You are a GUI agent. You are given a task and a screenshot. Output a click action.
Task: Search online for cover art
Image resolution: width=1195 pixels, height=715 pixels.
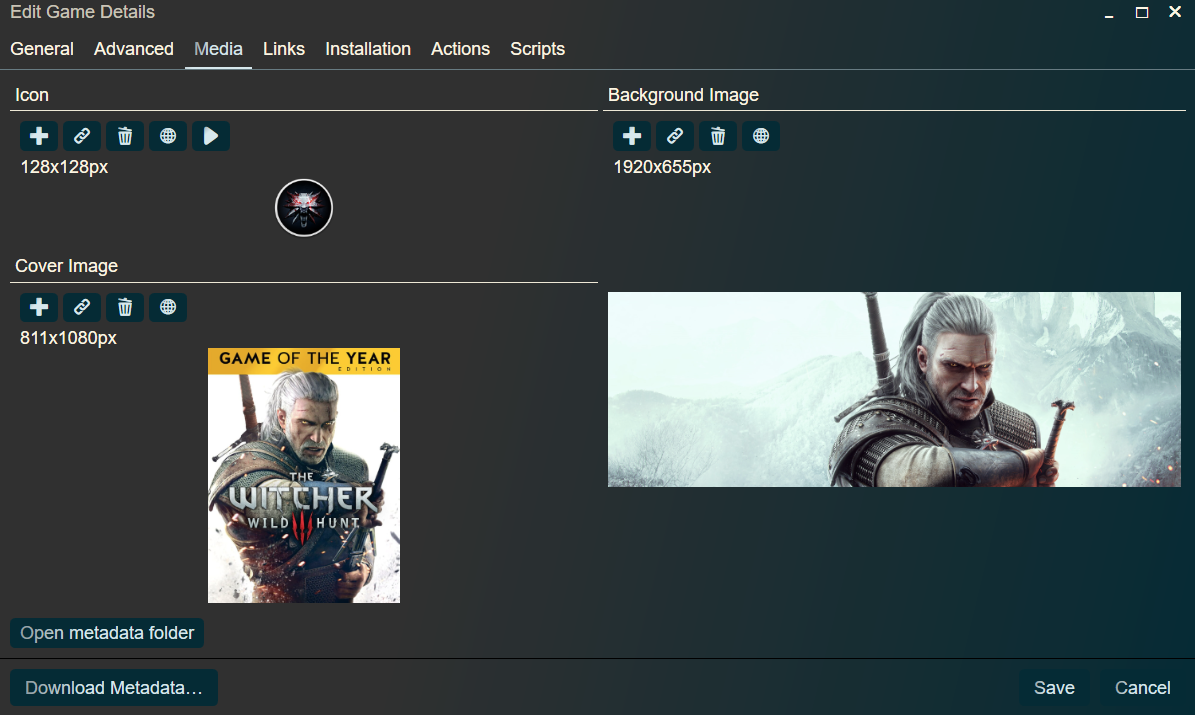point(167,307)
